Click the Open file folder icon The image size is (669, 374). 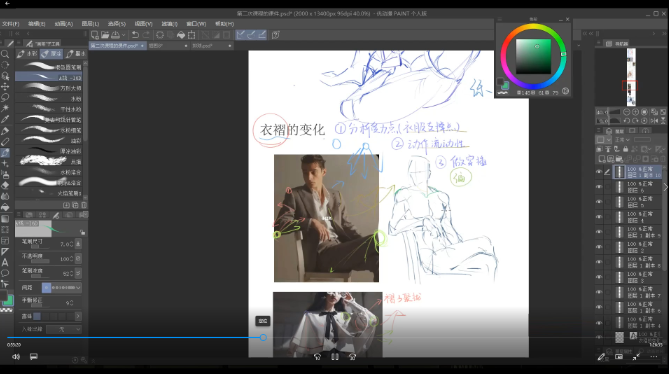coord(105,35)
